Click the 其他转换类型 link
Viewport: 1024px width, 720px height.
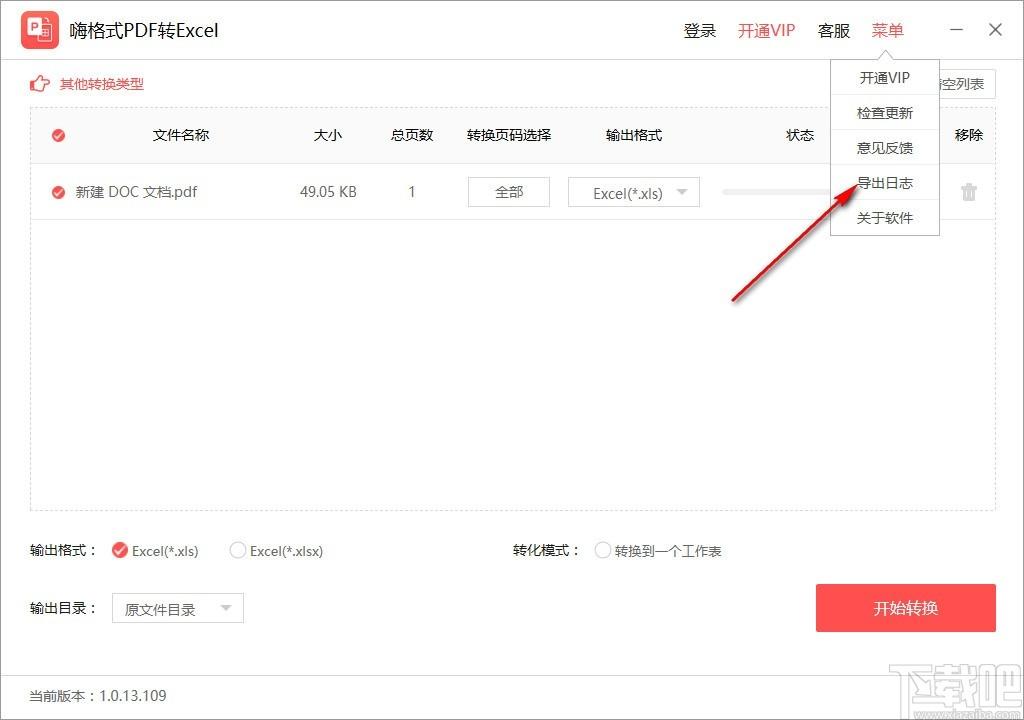pyautogui.click(x=102, y=84)
